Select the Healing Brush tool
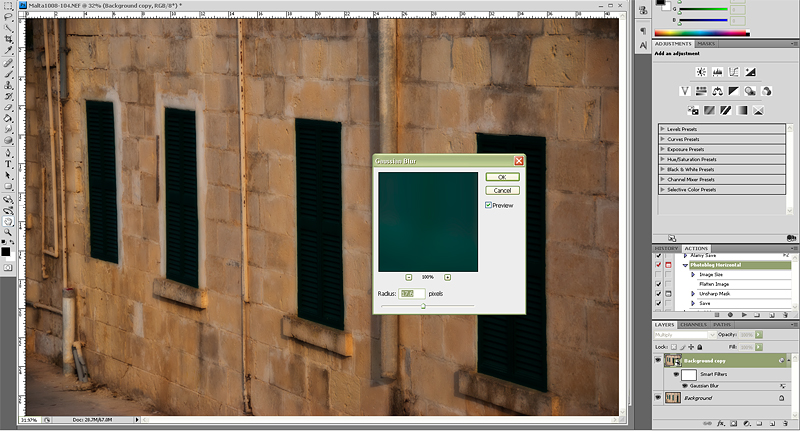 coord(9,63)
